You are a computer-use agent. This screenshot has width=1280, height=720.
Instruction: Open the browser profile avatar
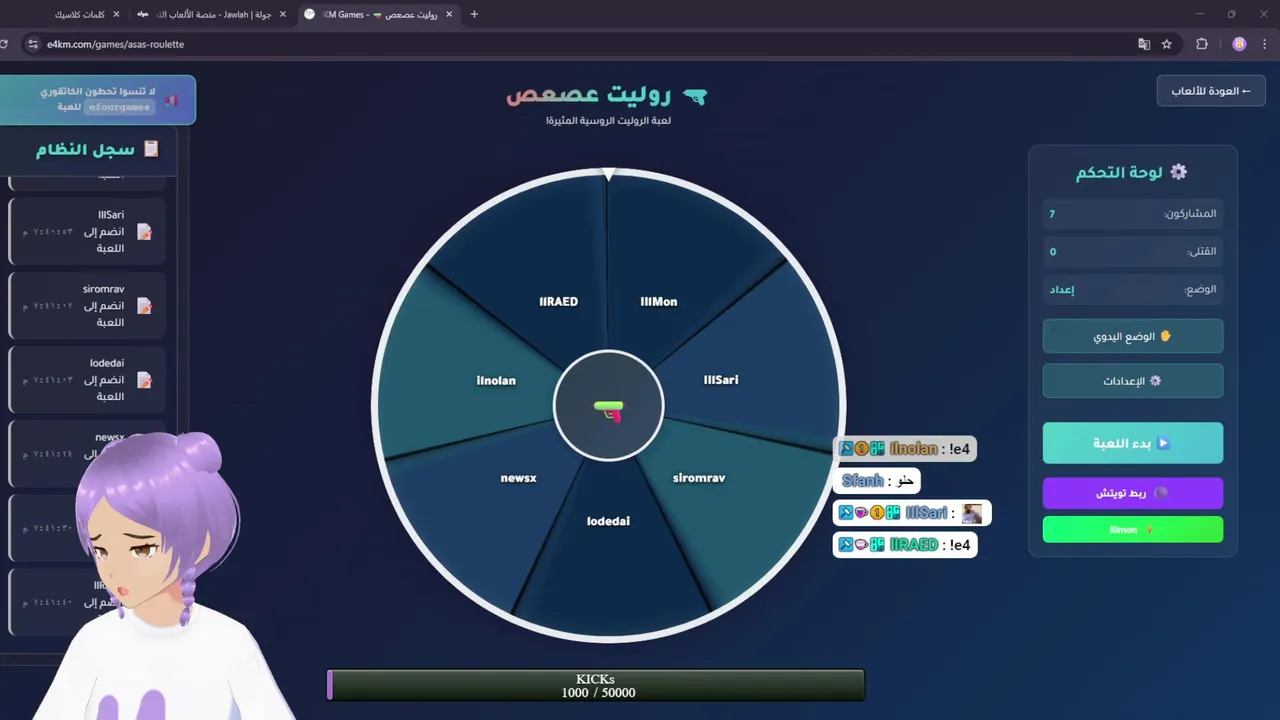[1240, 44]
